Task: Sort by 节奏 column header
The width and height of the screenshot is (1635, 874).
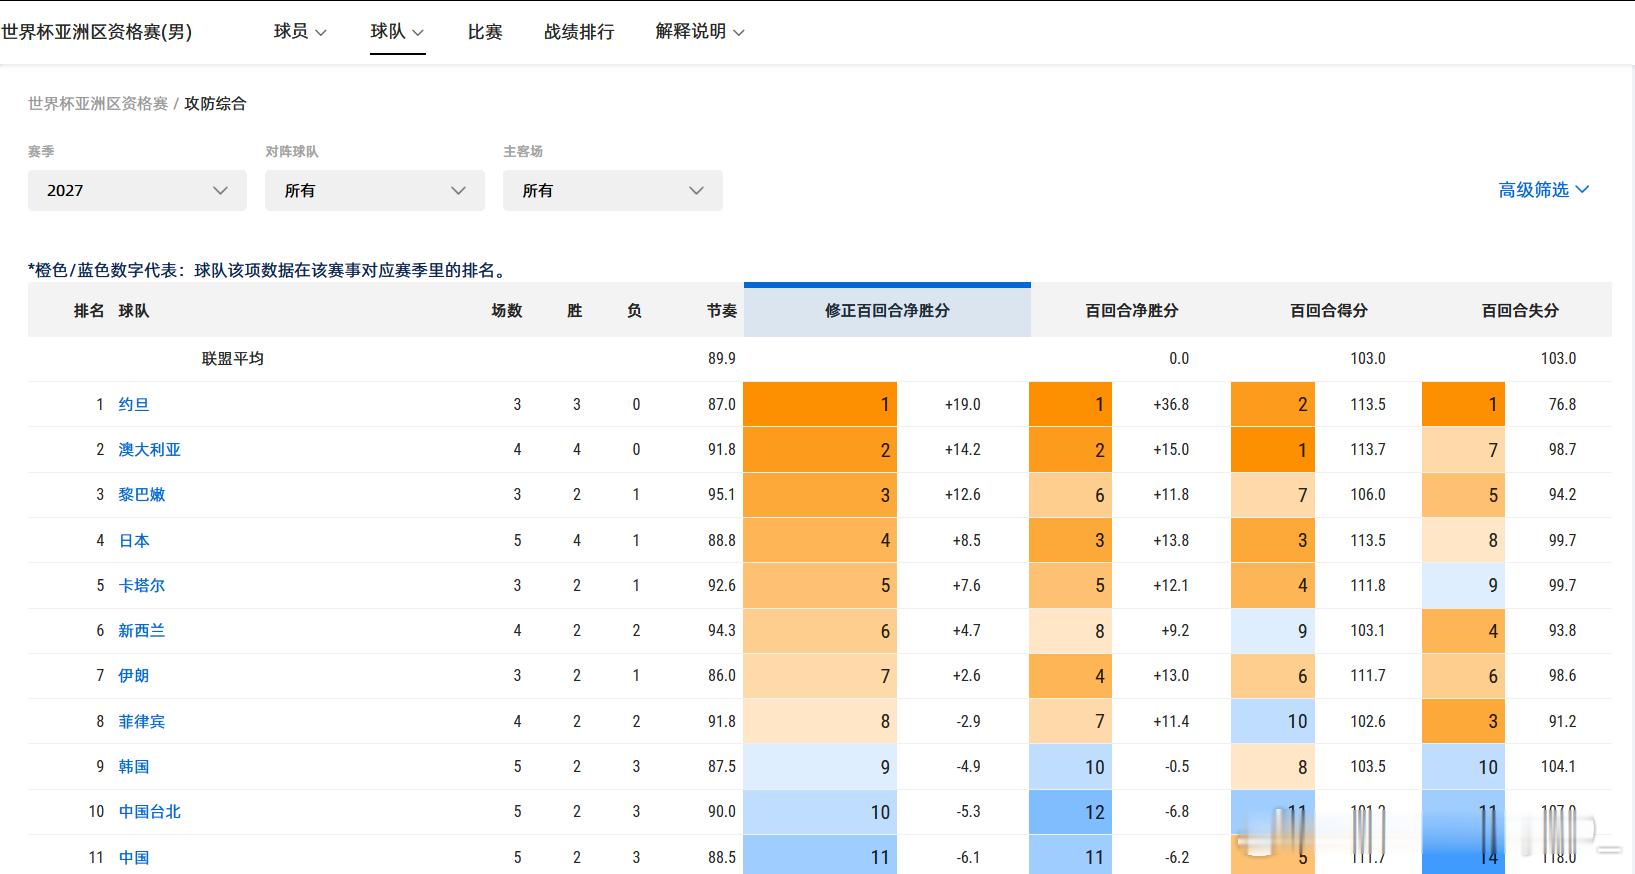Action: [x=721, y=311]
